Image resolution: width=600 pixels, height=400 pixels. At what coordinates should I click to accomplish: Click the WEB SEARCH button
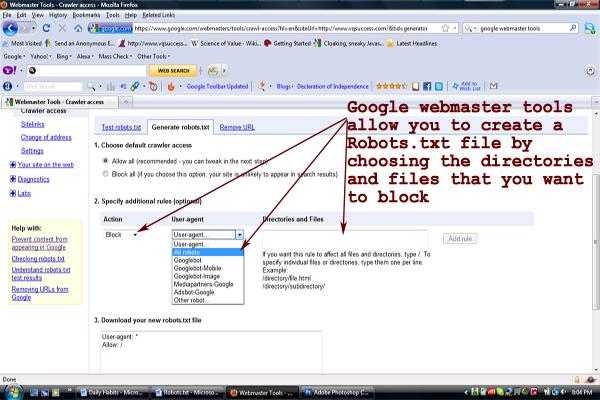[173, 71]
